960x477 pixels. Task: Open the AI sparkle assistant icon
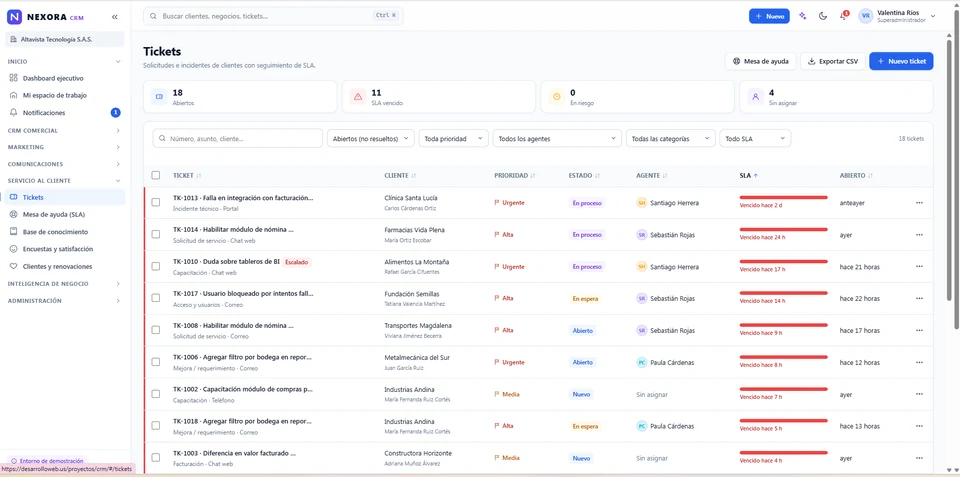(803, 17)
